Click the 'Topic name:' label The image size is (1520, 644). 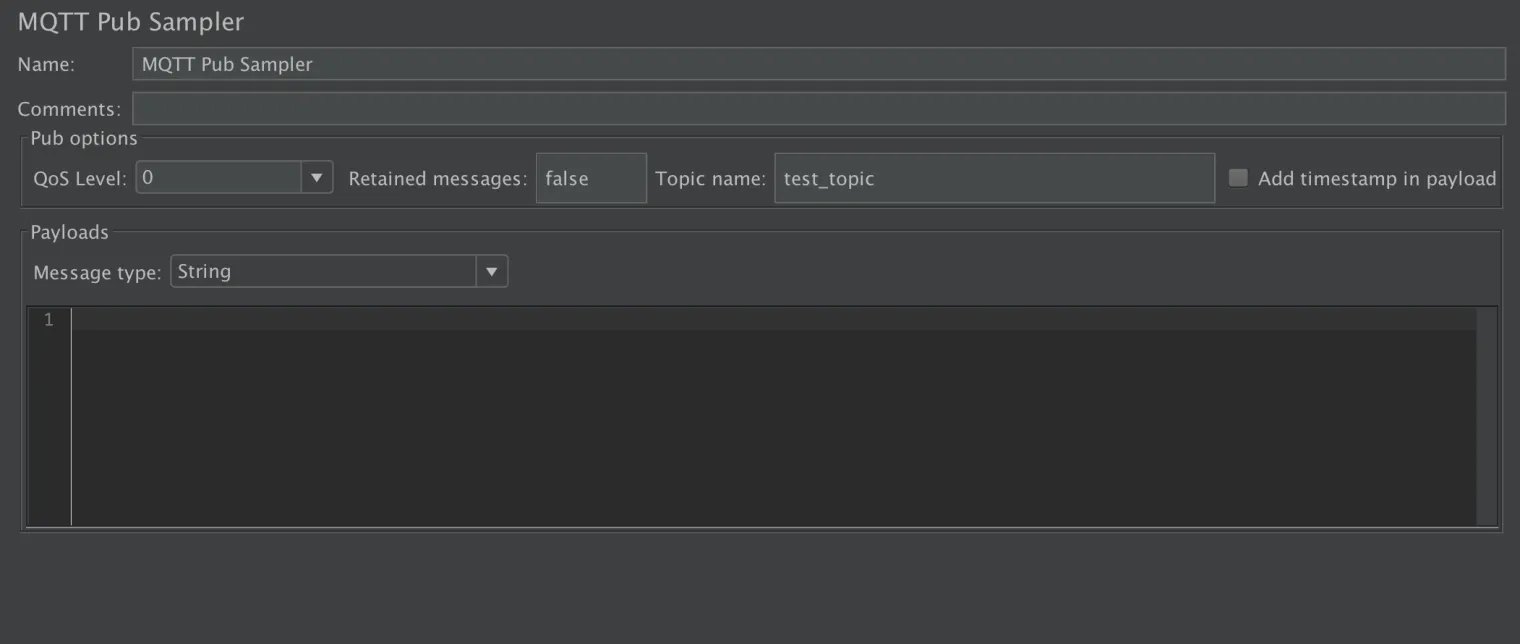point(710,179)
